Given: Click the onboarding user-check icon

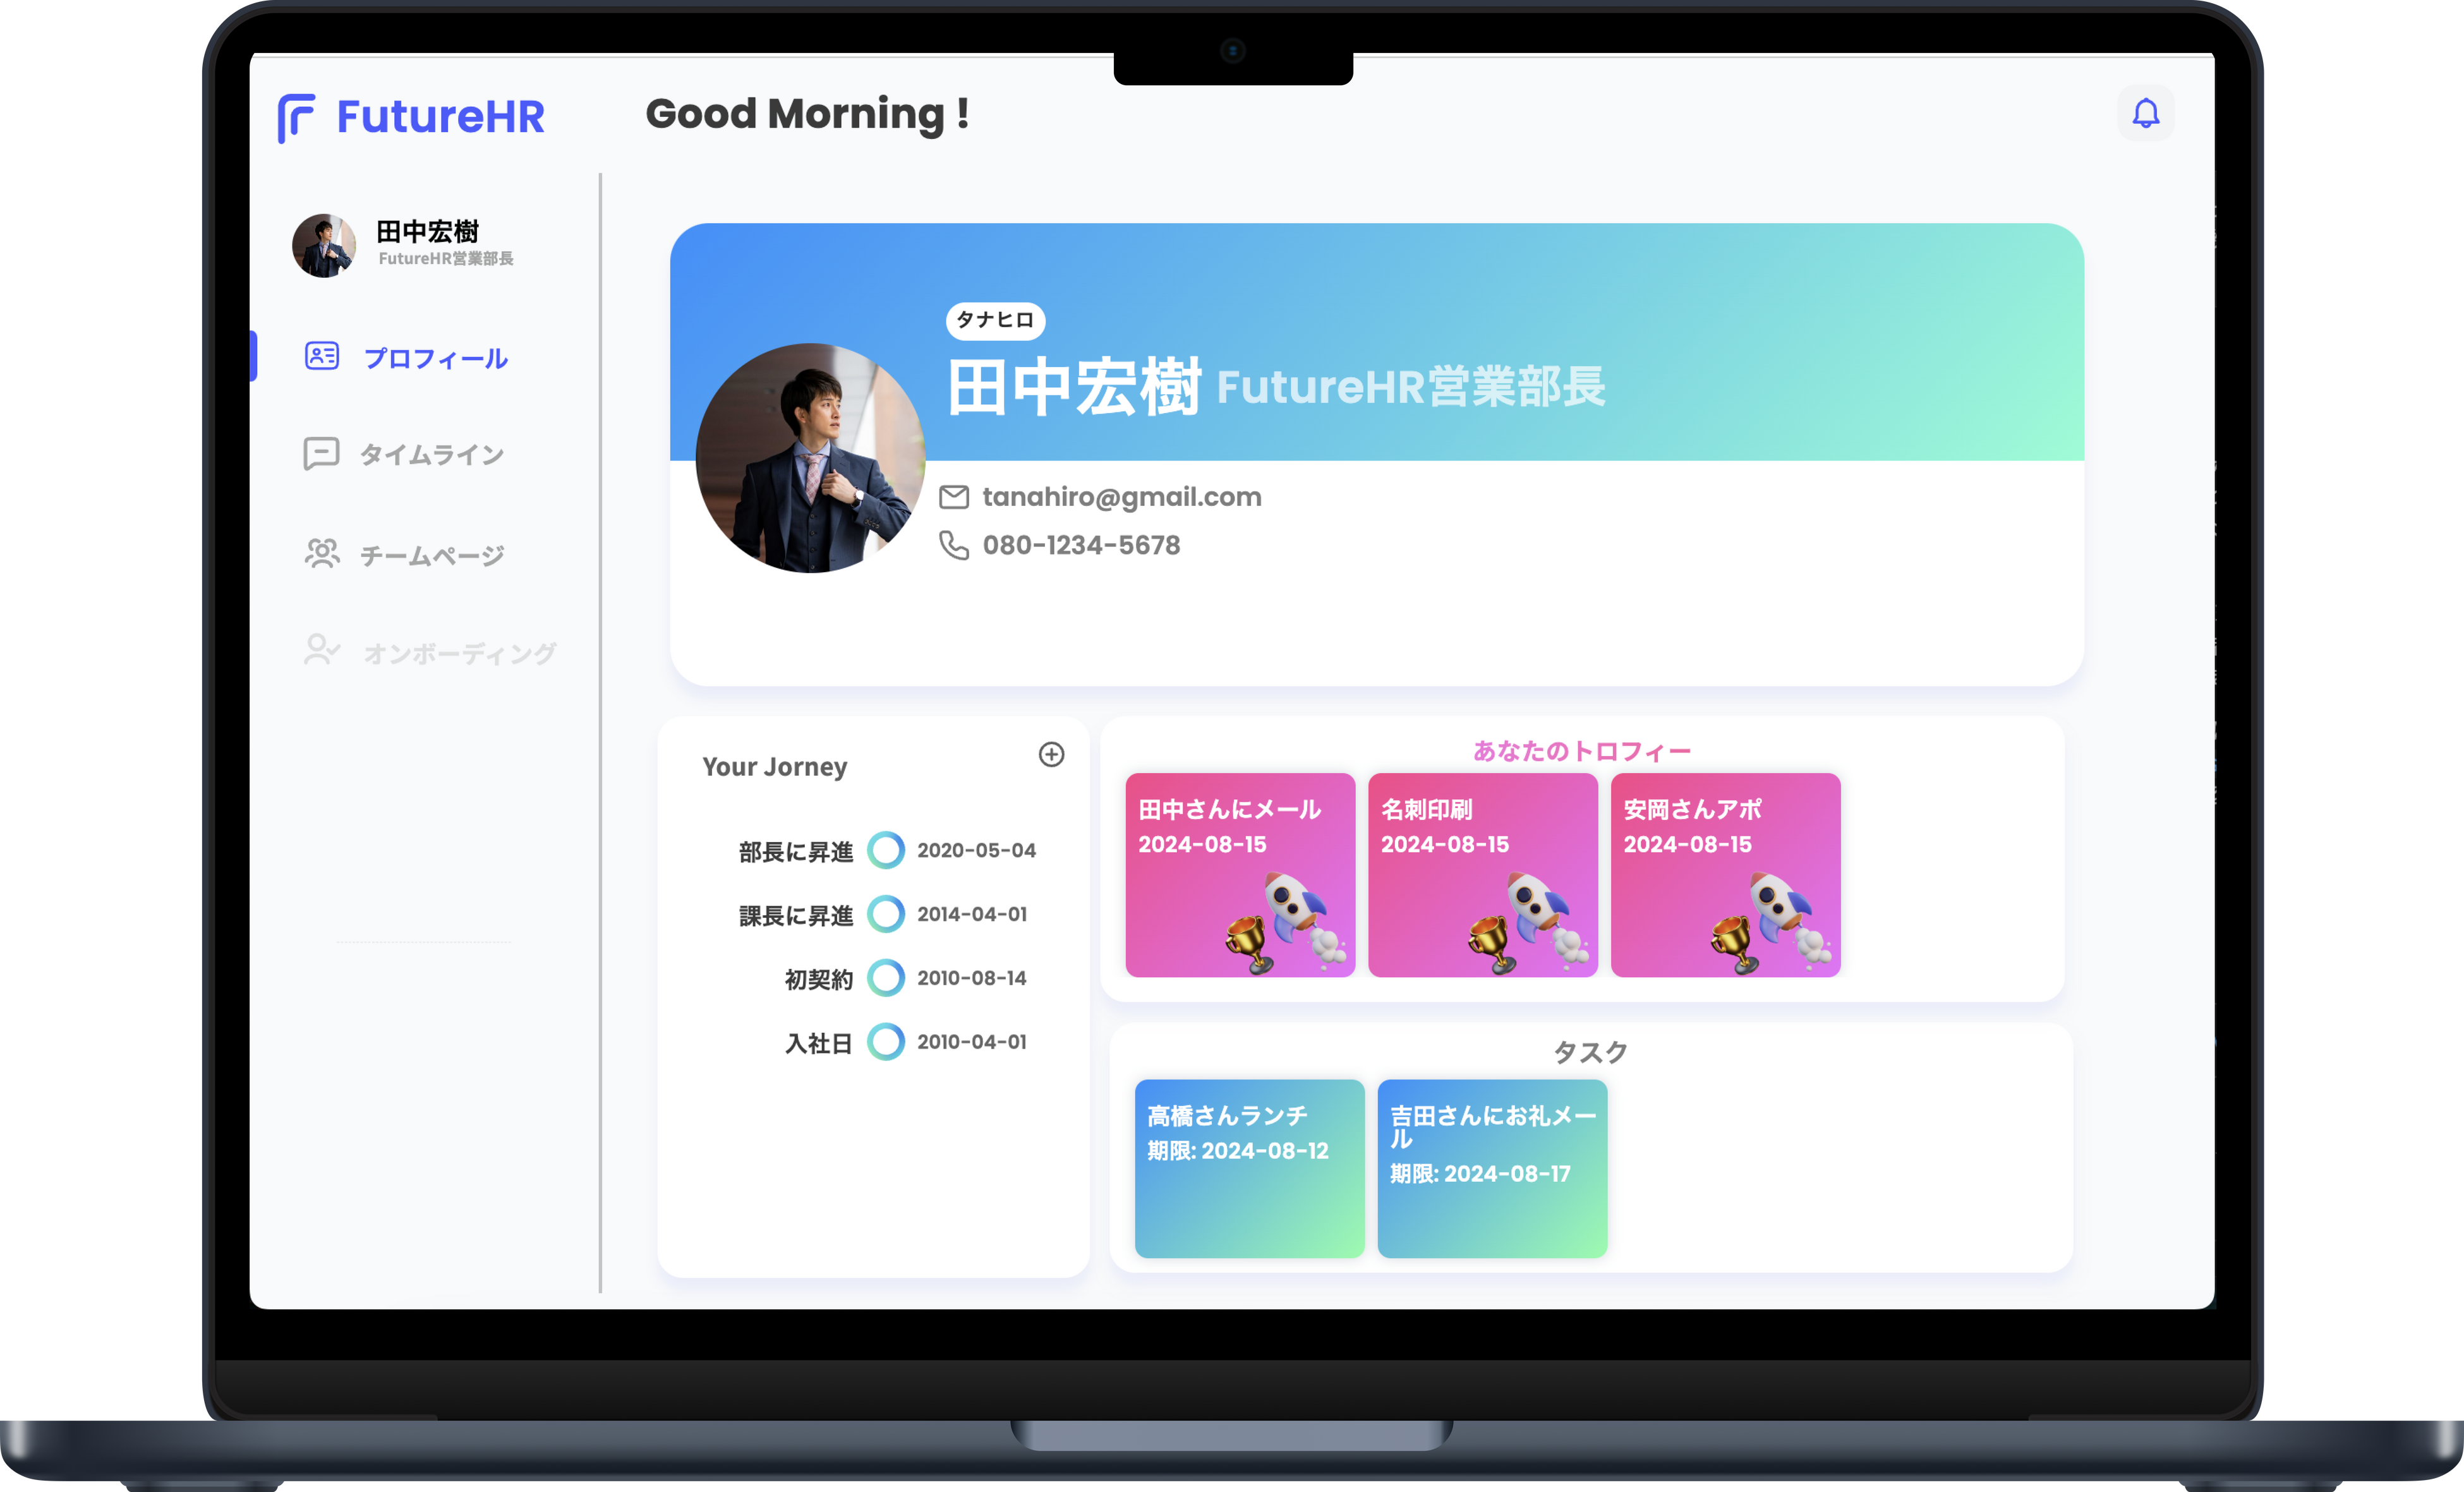Looking at the screenshot, I should click(x=322, y=650).
